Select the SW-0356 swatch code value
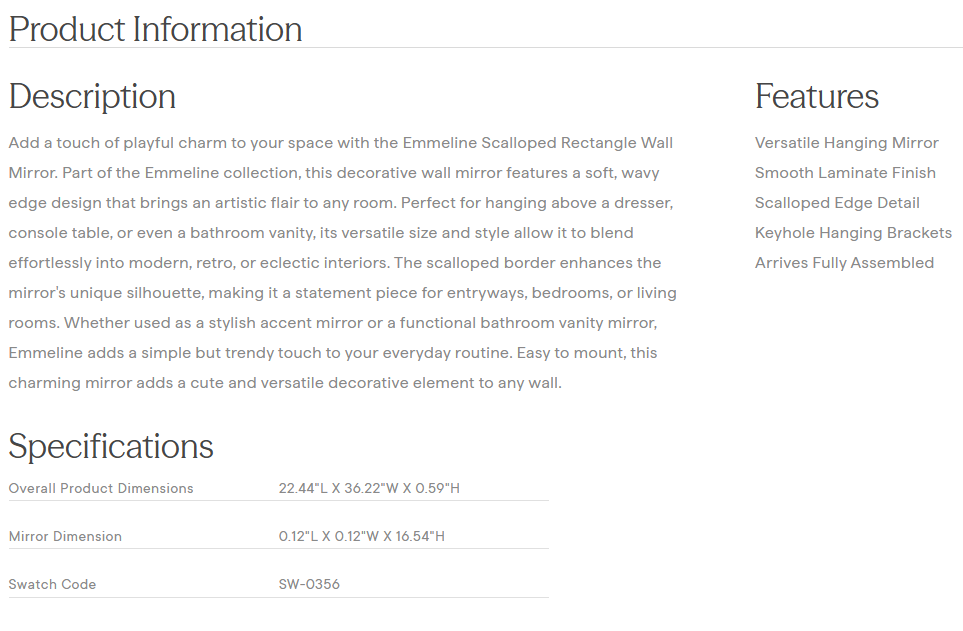 pyautogui.click(x=309, y=585)
